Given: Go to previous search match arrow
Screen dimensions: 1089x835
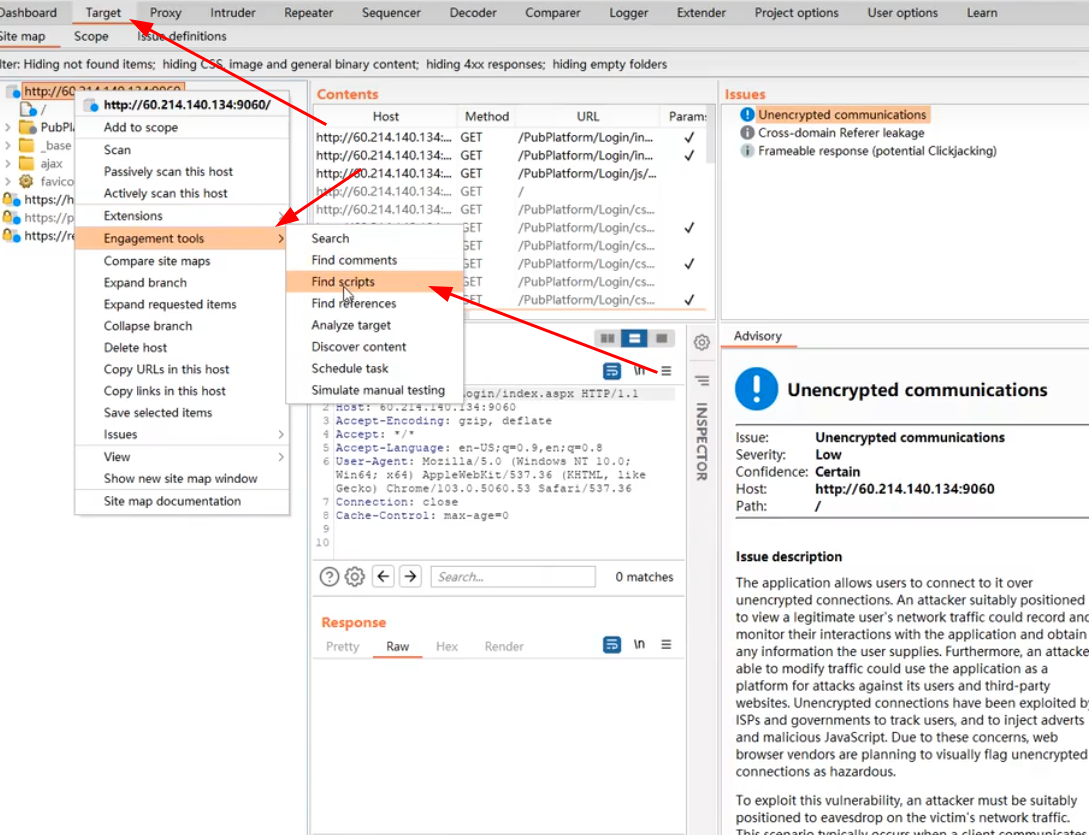Looking at the screenshot, I should 383,576.
